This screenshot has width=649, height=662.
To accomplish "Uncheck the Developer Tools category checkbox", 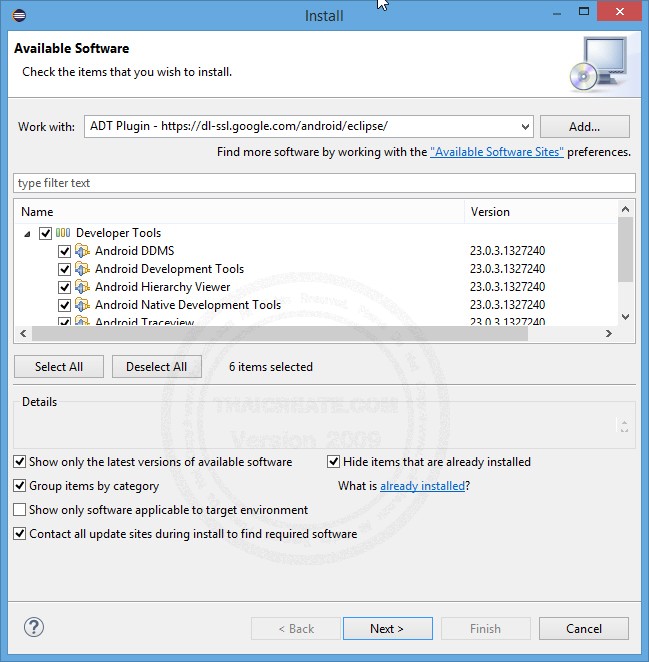I will pos(45,233).
